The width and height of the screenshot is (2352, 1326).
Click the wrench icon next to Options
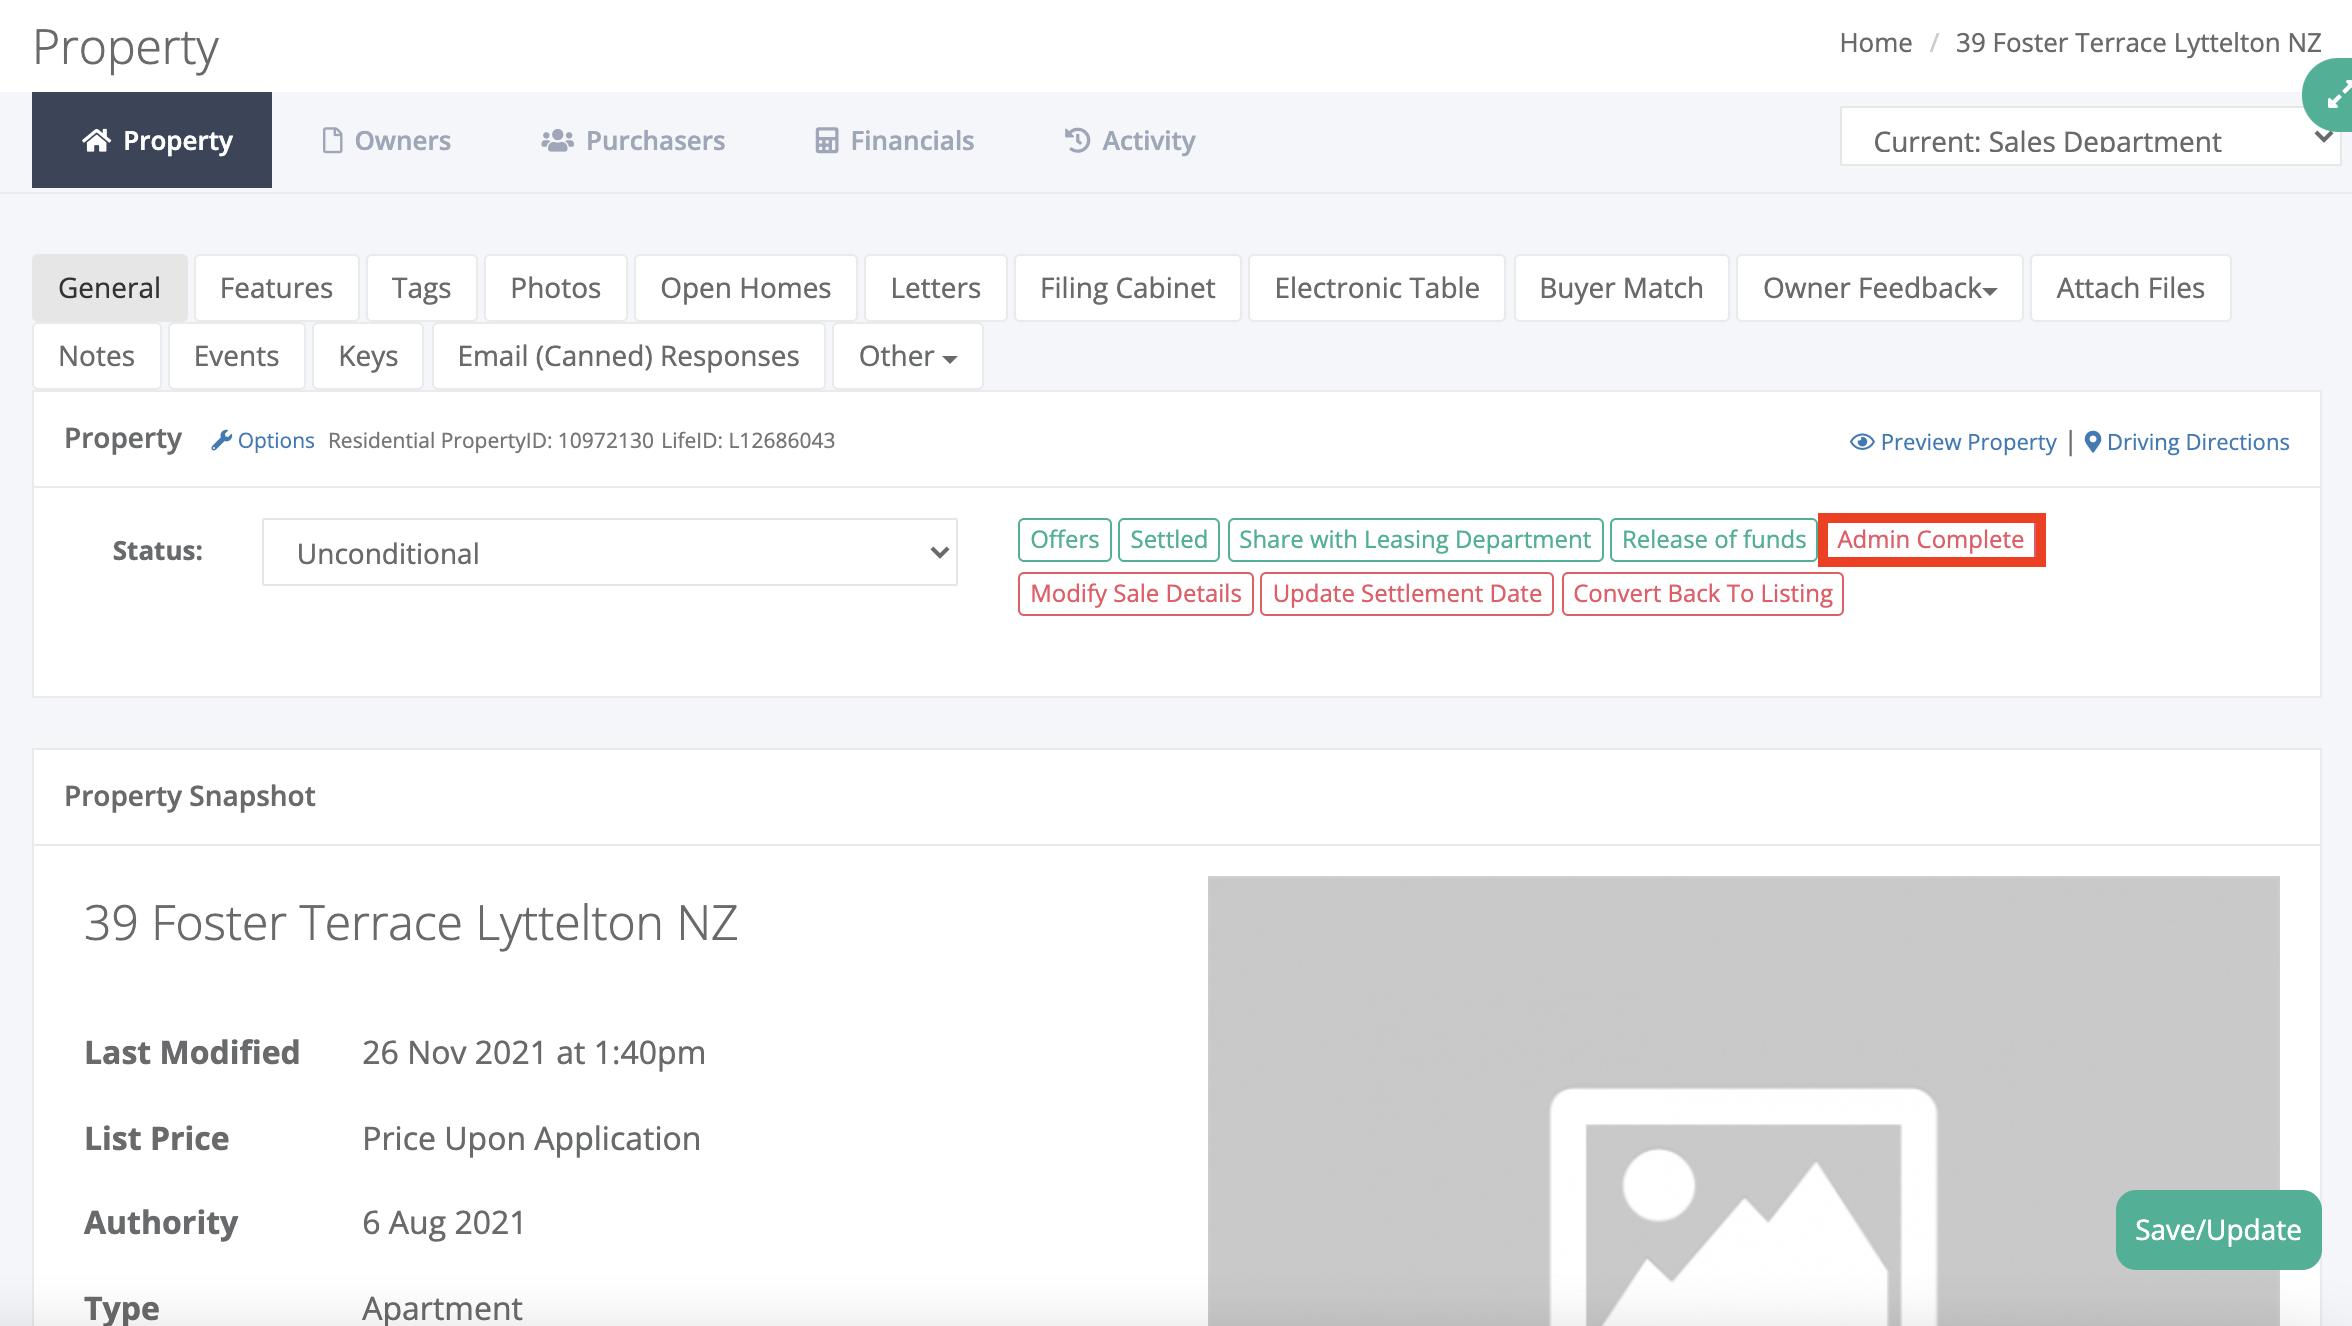click(x=221, y=440)
